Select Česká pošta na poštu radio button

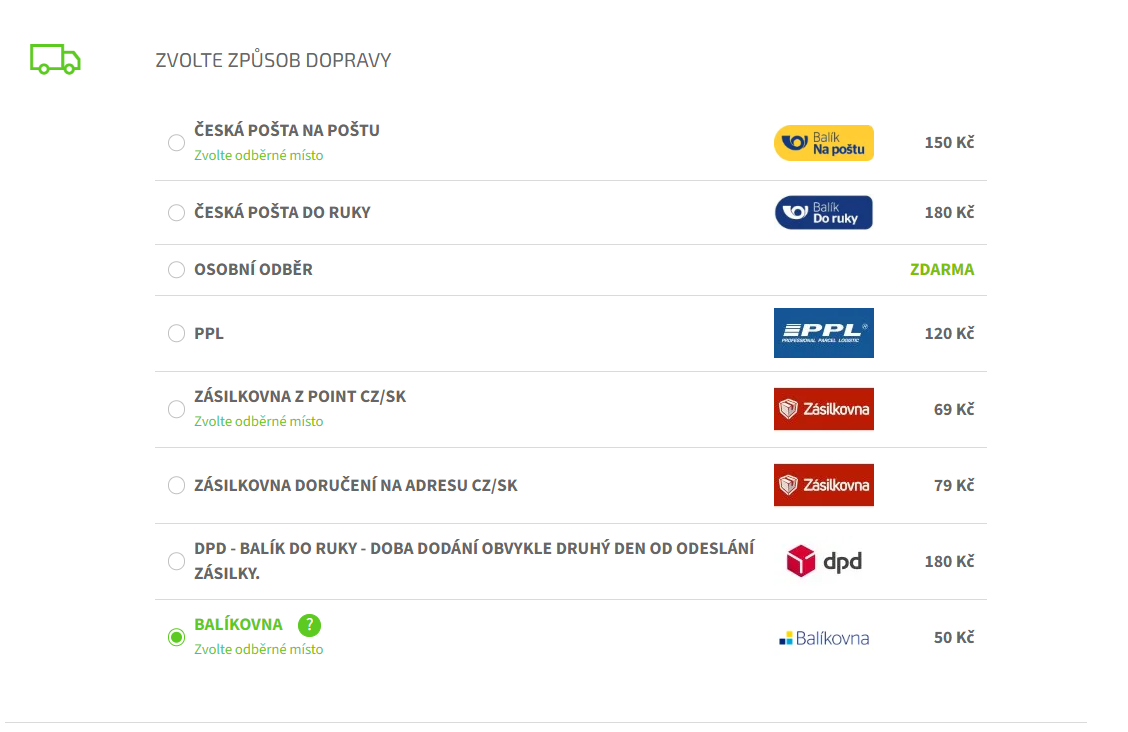[x=177, y=143]
